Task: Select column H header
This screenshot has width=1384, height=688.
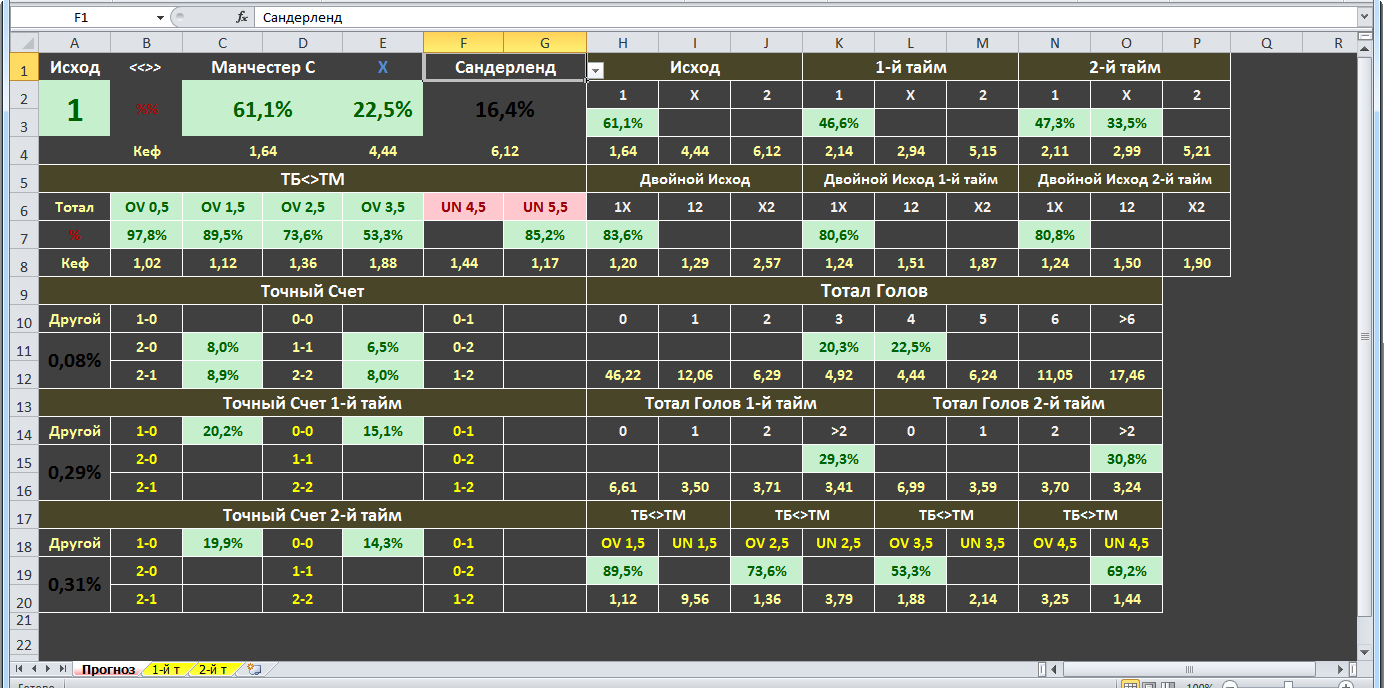Action: (623, 43)
